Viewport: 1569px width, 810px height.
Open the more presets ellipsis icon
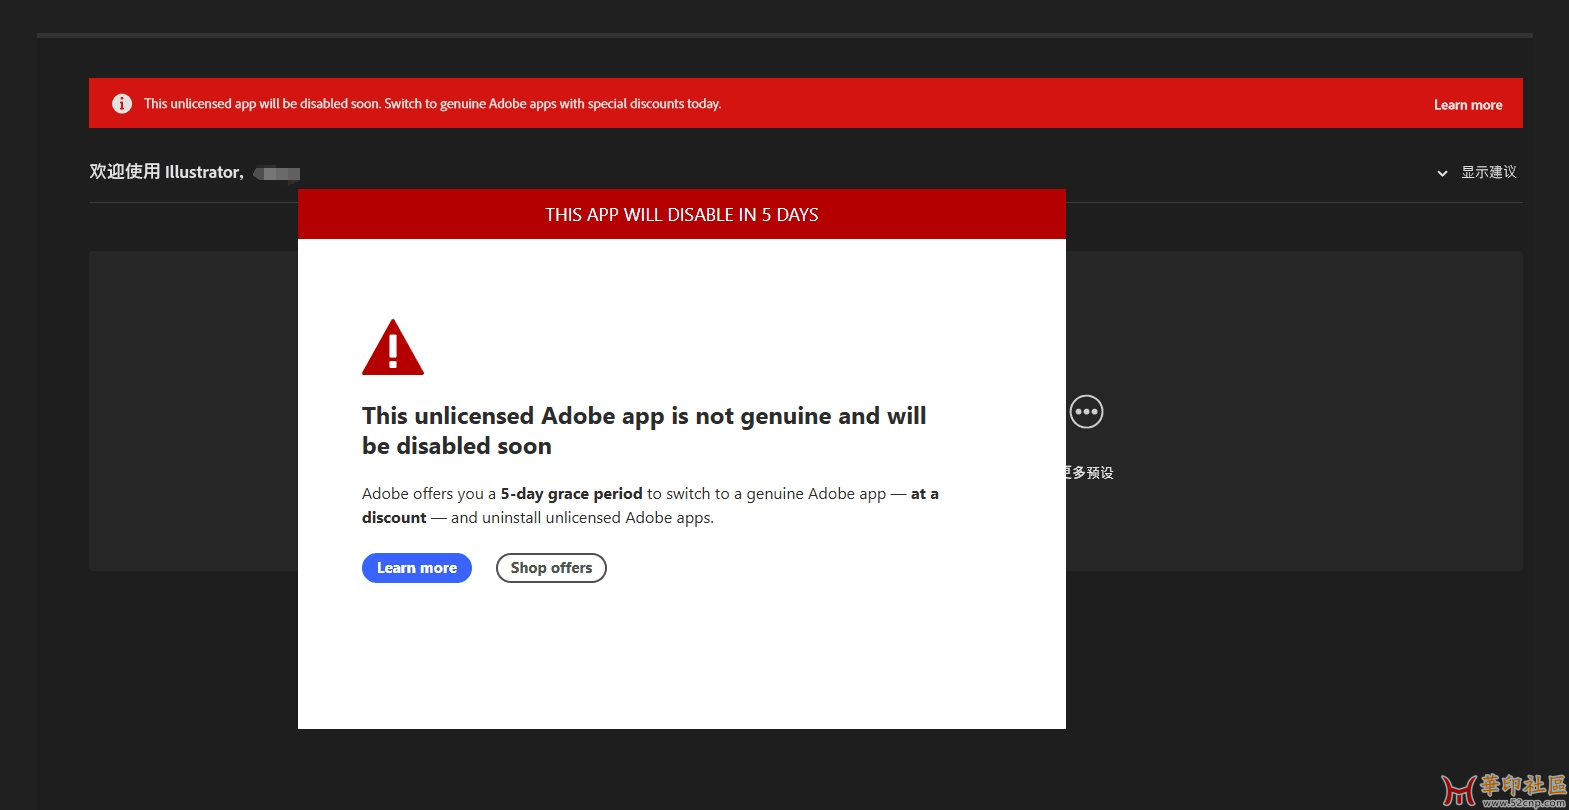coord(1086,411)
